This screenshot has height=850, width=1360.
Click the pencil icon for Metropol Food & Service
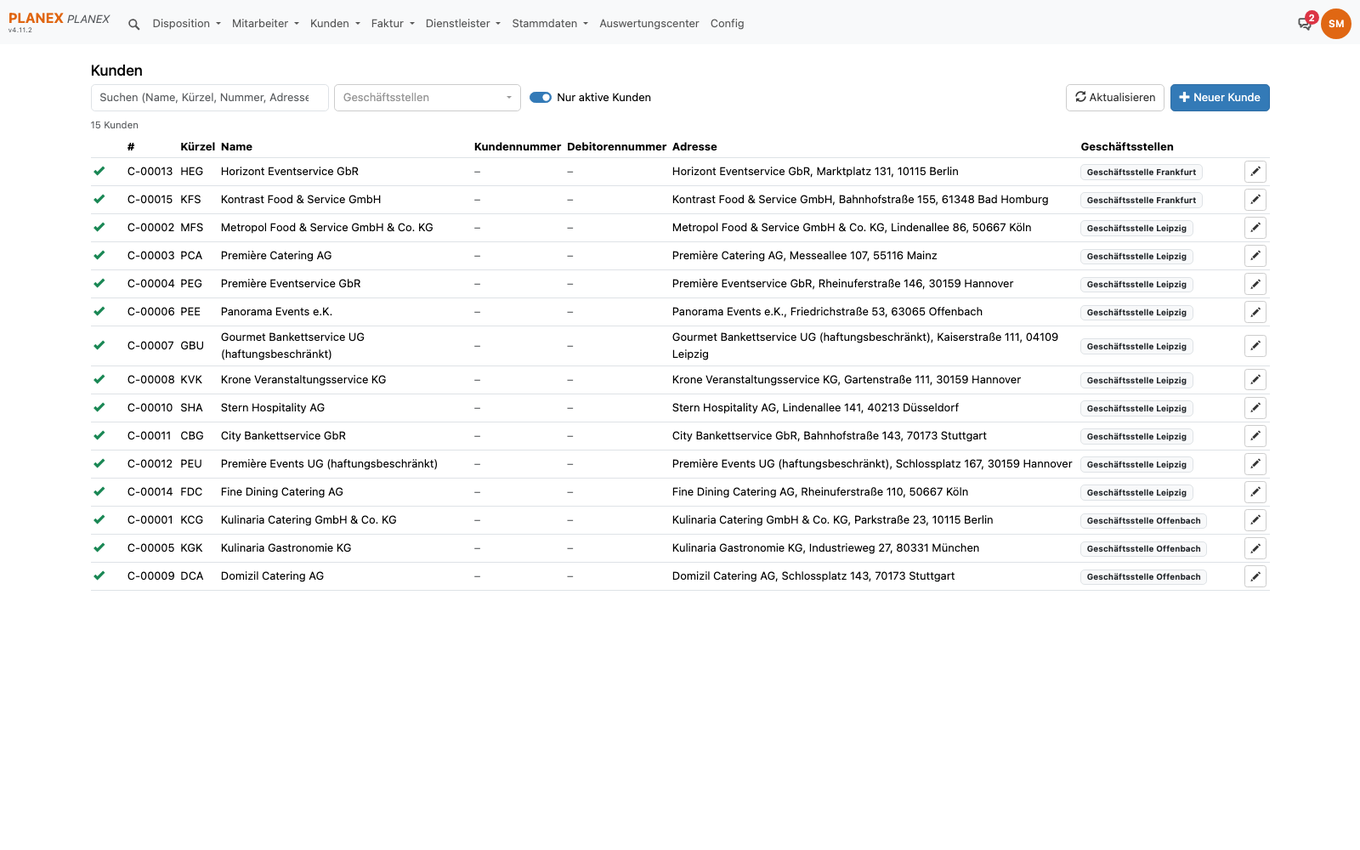click(1255, 228)
